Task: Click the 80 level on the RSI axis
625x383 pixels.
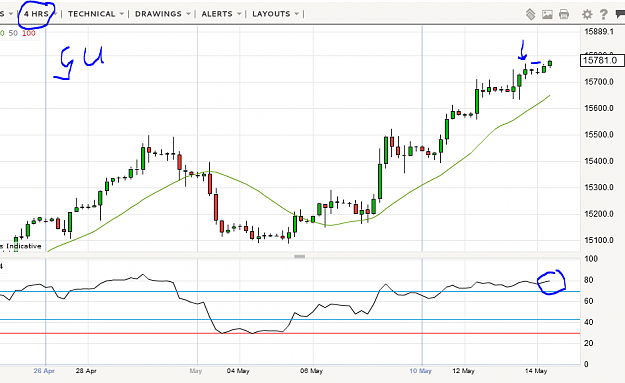Action: pos(588,280)
